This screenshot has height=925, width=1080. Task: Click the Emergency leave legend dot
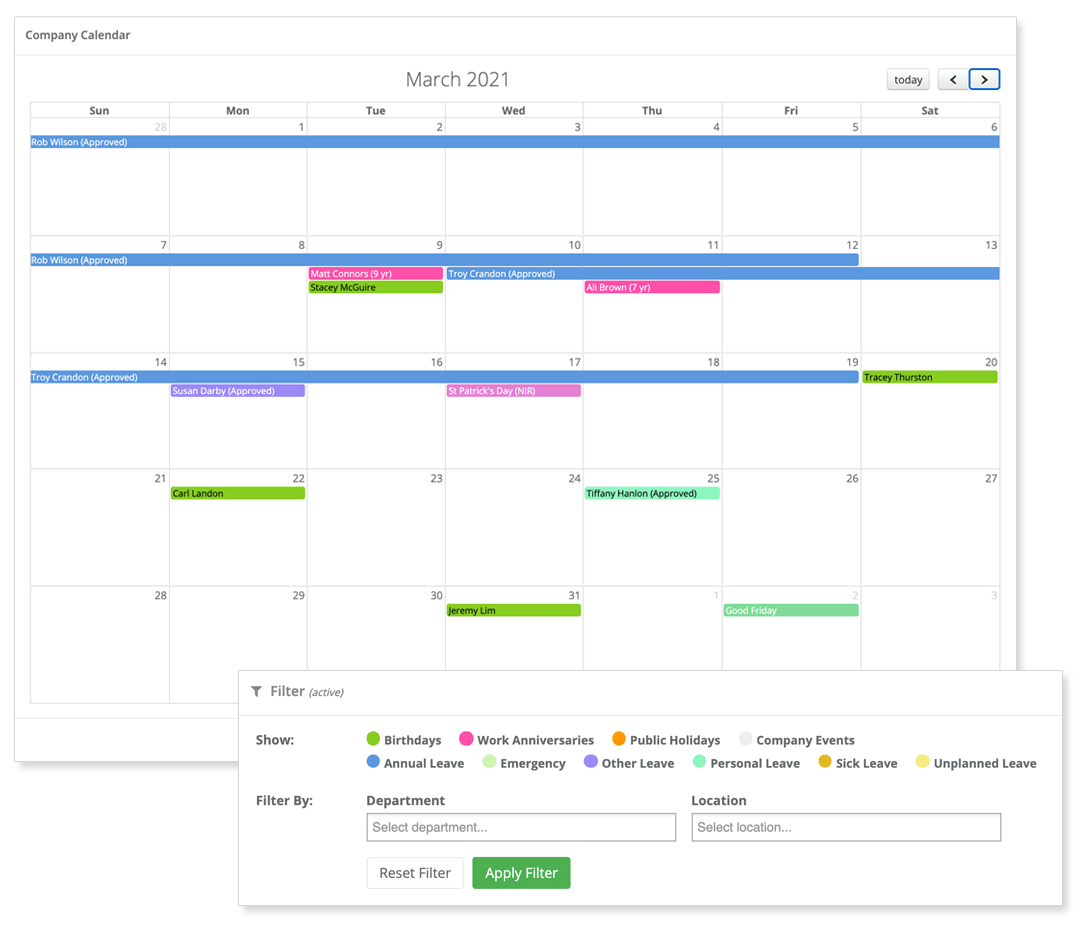[489, 762]
